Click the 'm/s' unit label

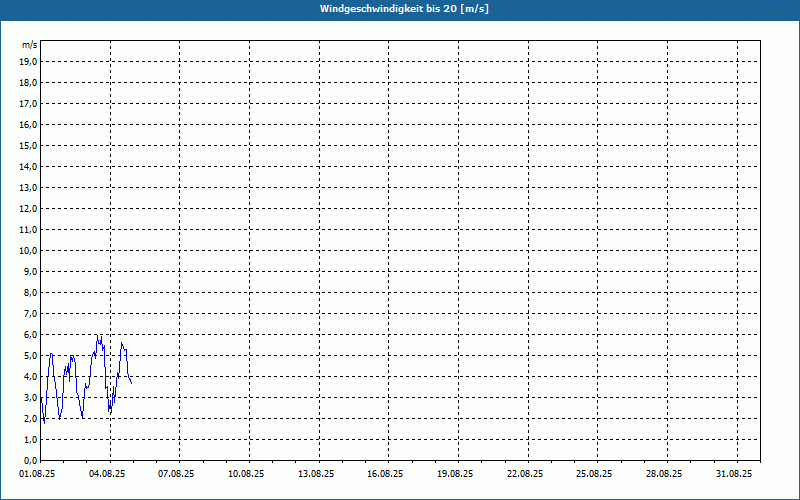coord(29,45)
